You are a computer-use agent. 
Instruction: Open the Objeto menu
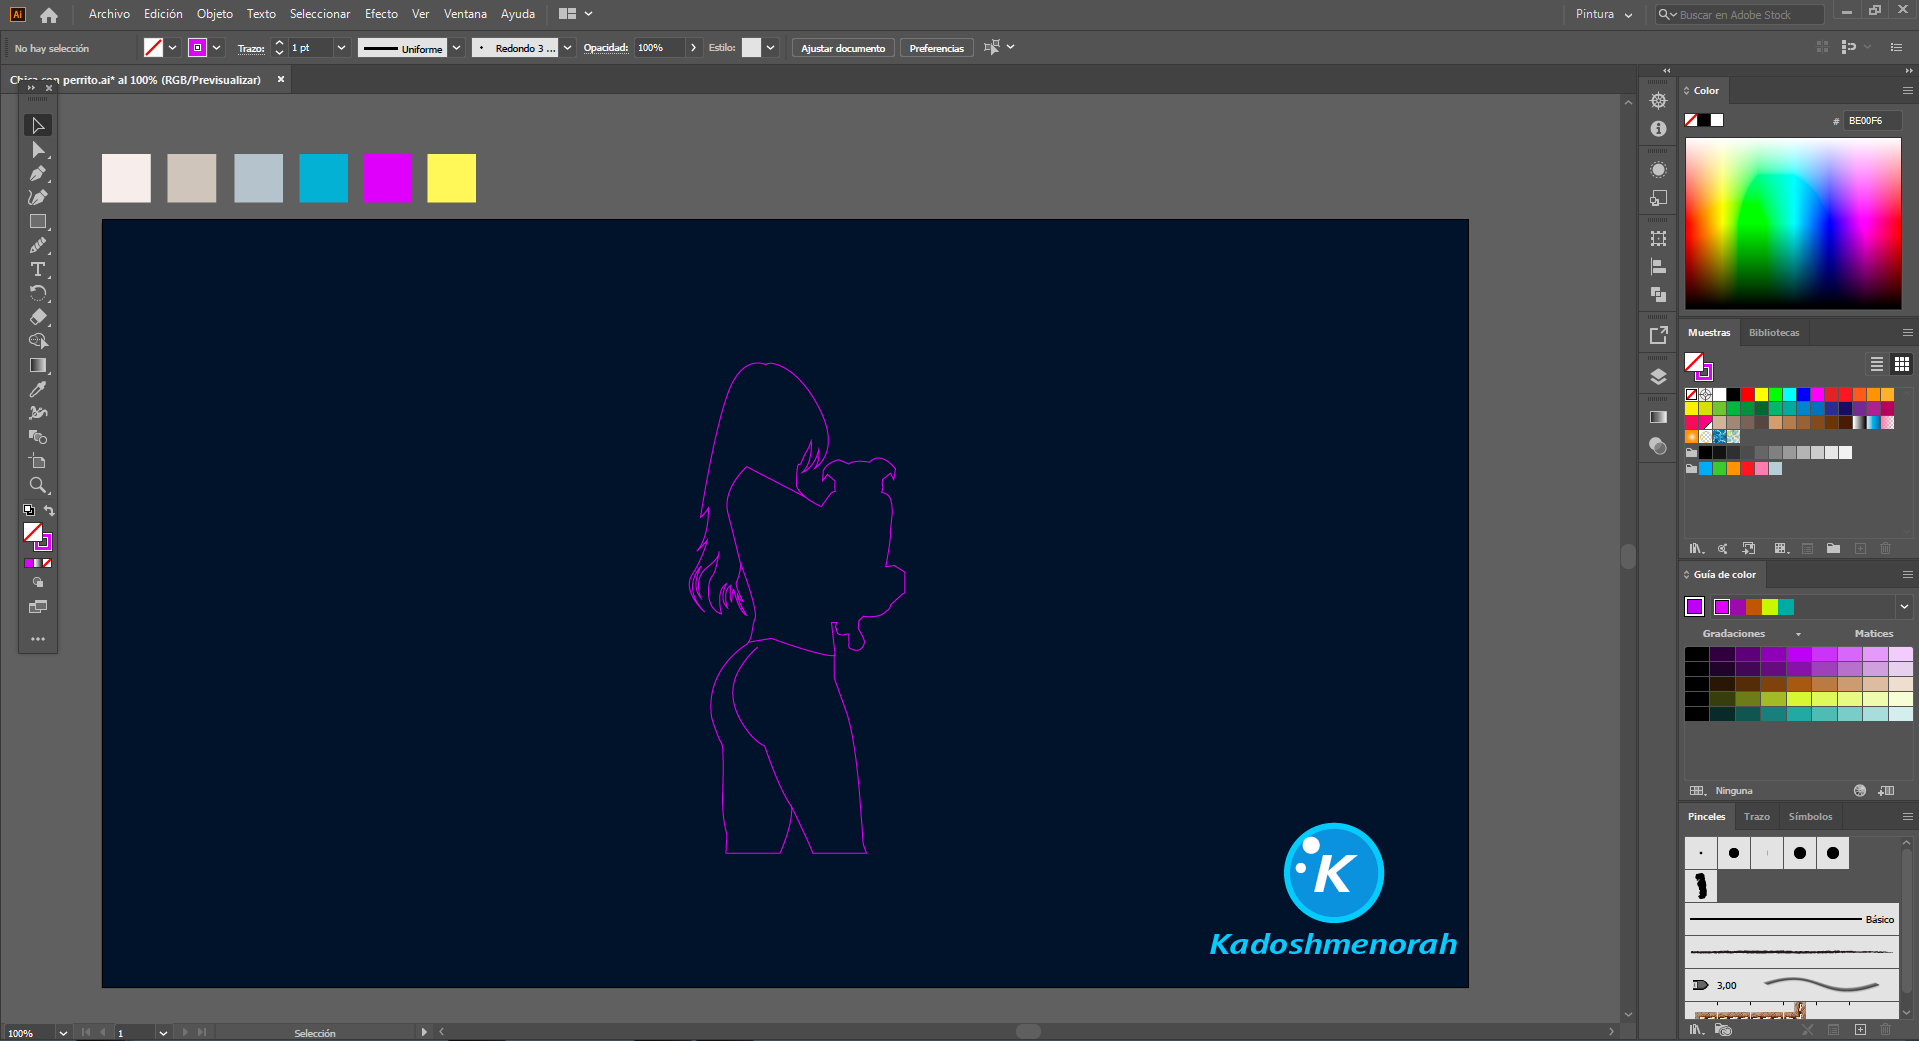pyautogui.click(x=214, y=14)
